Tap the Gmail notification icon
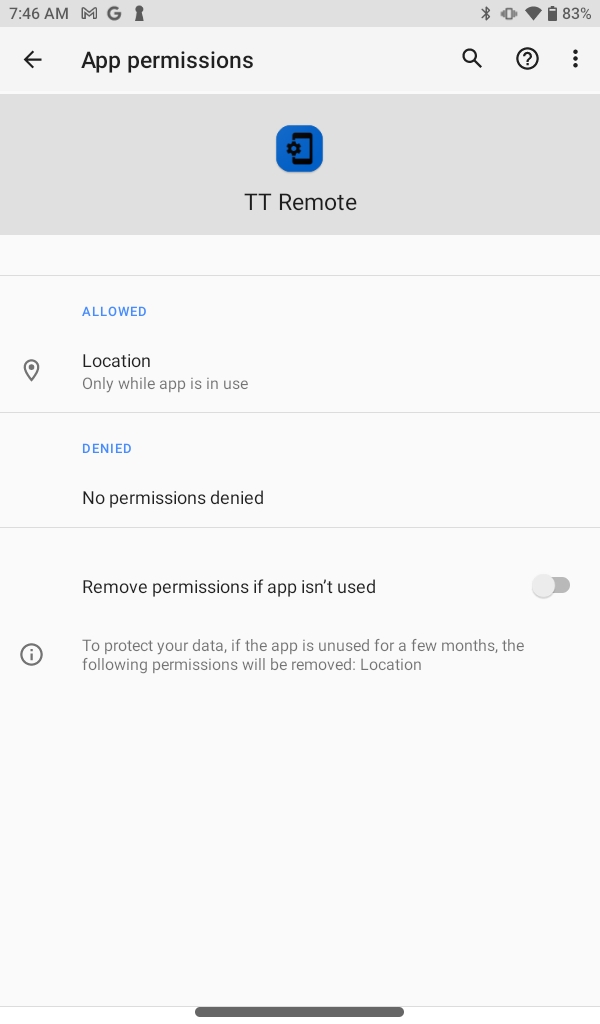The image size is (600, 1024). [89, 13]
